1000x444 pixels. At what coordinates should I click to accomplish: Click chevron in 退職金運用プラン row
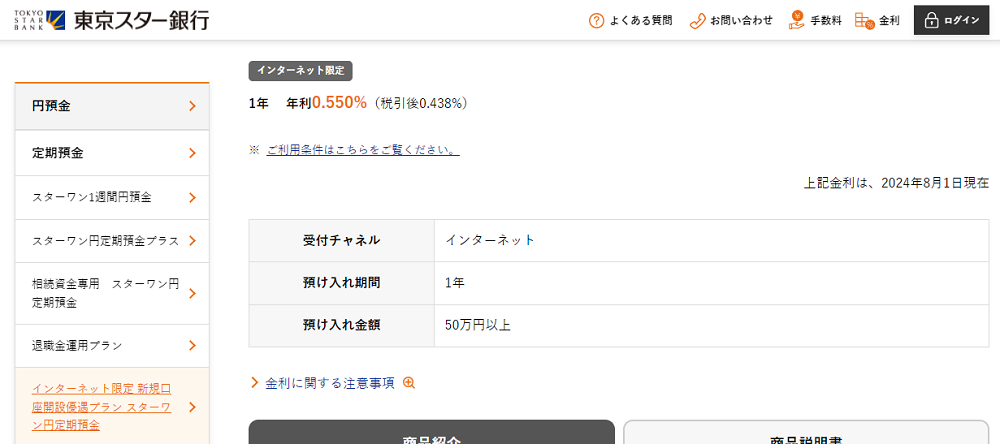point(193,346)
